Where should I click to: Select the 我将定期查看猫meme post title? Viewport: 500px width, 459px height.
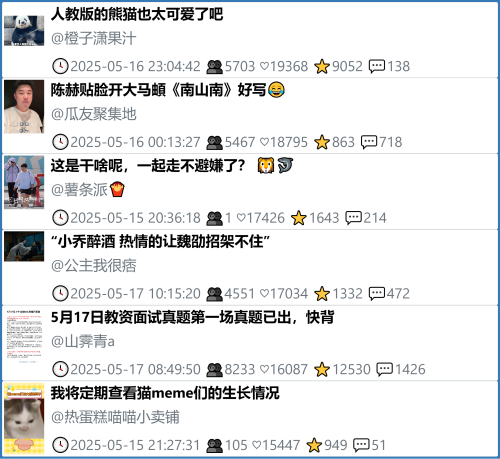[x=165, y=393]
